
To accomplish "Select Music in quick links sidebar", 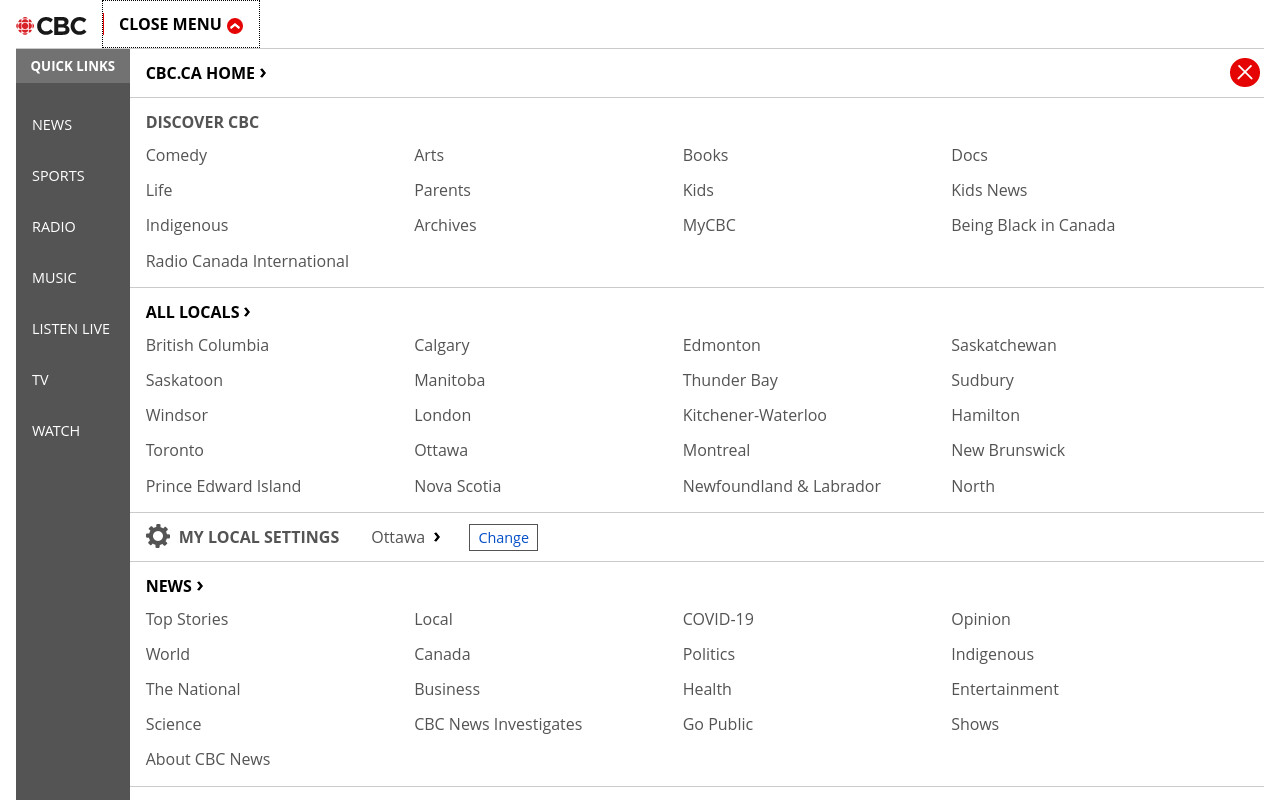I will (54, 278).
